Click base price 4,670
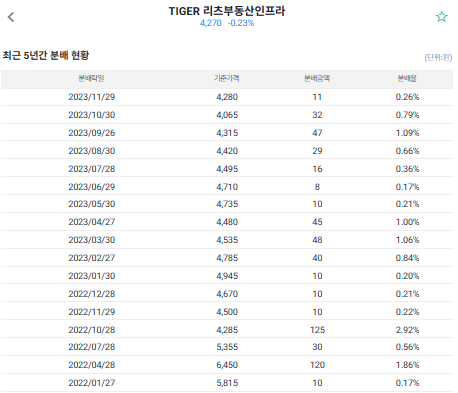Image resolution: width=458 pixels, height=393 pixels. click(x=227, y=294)
